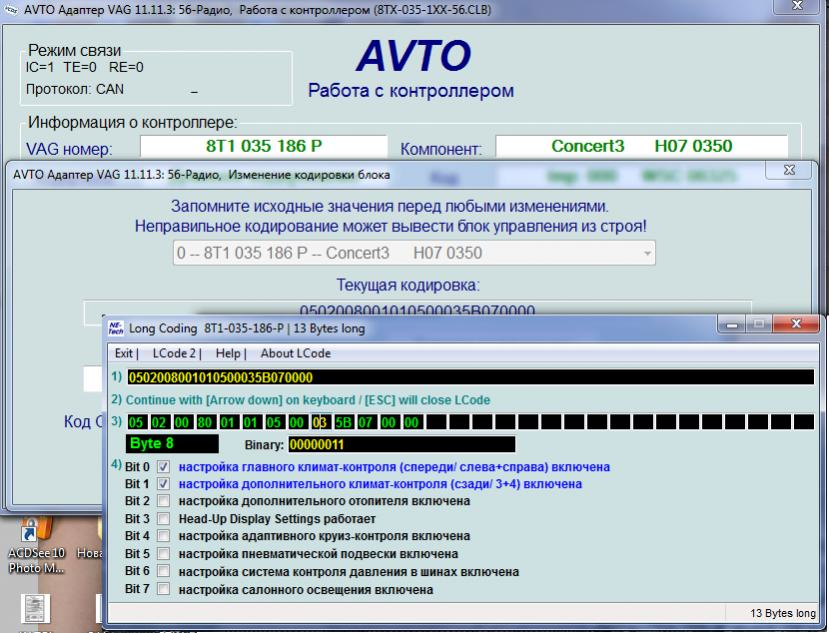Maximize the Long Coding window
This screenshot has width=829, height=633.
(x=759, y=324)
